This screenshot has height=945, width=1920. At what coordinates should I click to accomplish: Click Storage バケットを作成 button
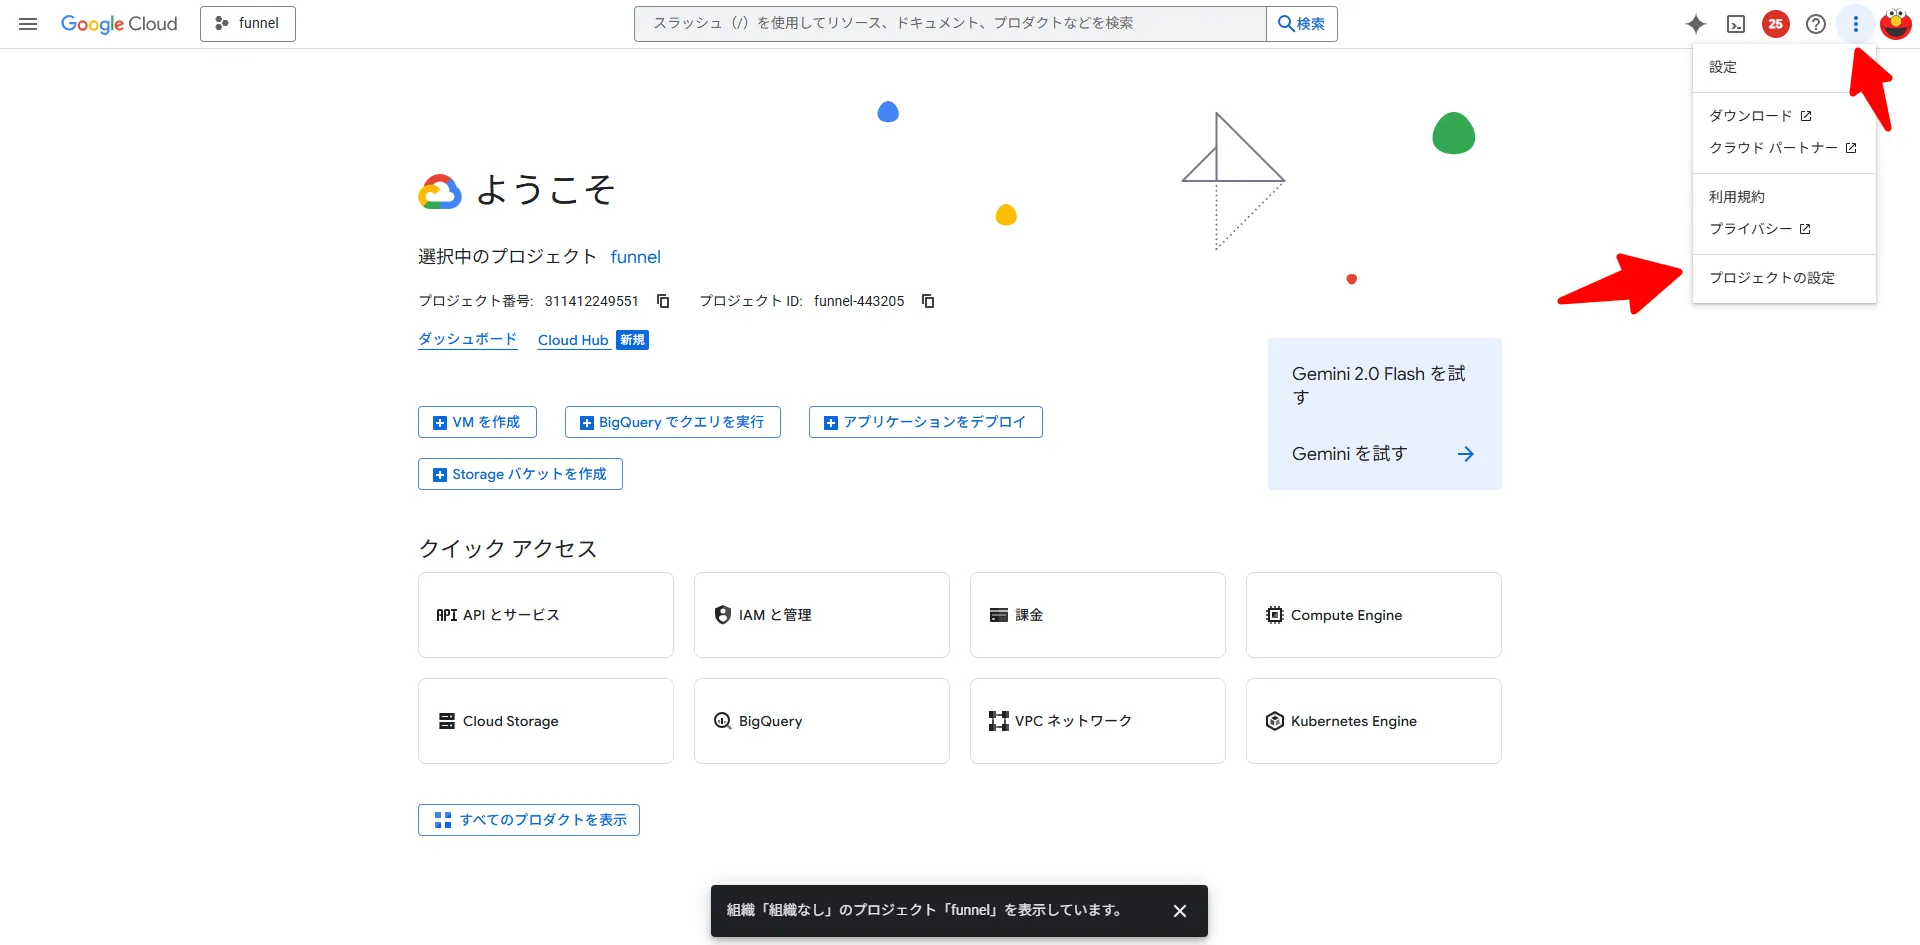click(520, 474)
